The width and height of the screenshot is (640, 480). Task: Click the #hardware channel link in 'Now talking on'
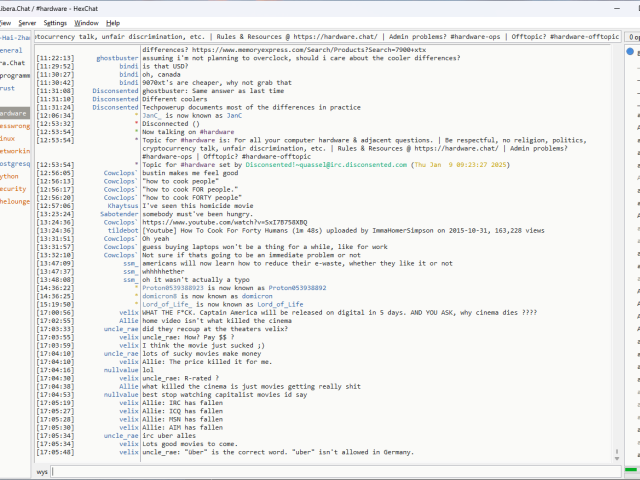coord(215,131)
